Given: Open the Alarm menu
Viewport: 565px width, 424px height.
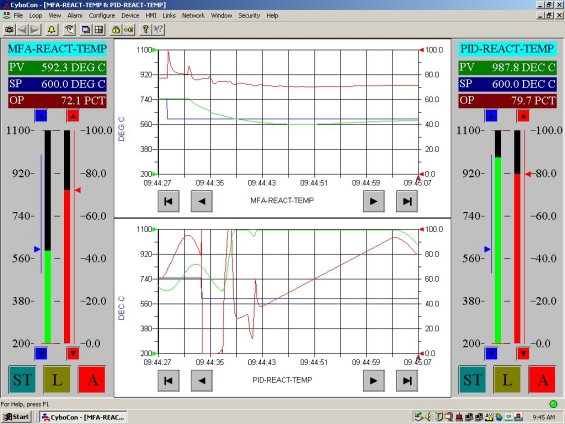Looking at the screenshot, I should click(x=75, y=15).
